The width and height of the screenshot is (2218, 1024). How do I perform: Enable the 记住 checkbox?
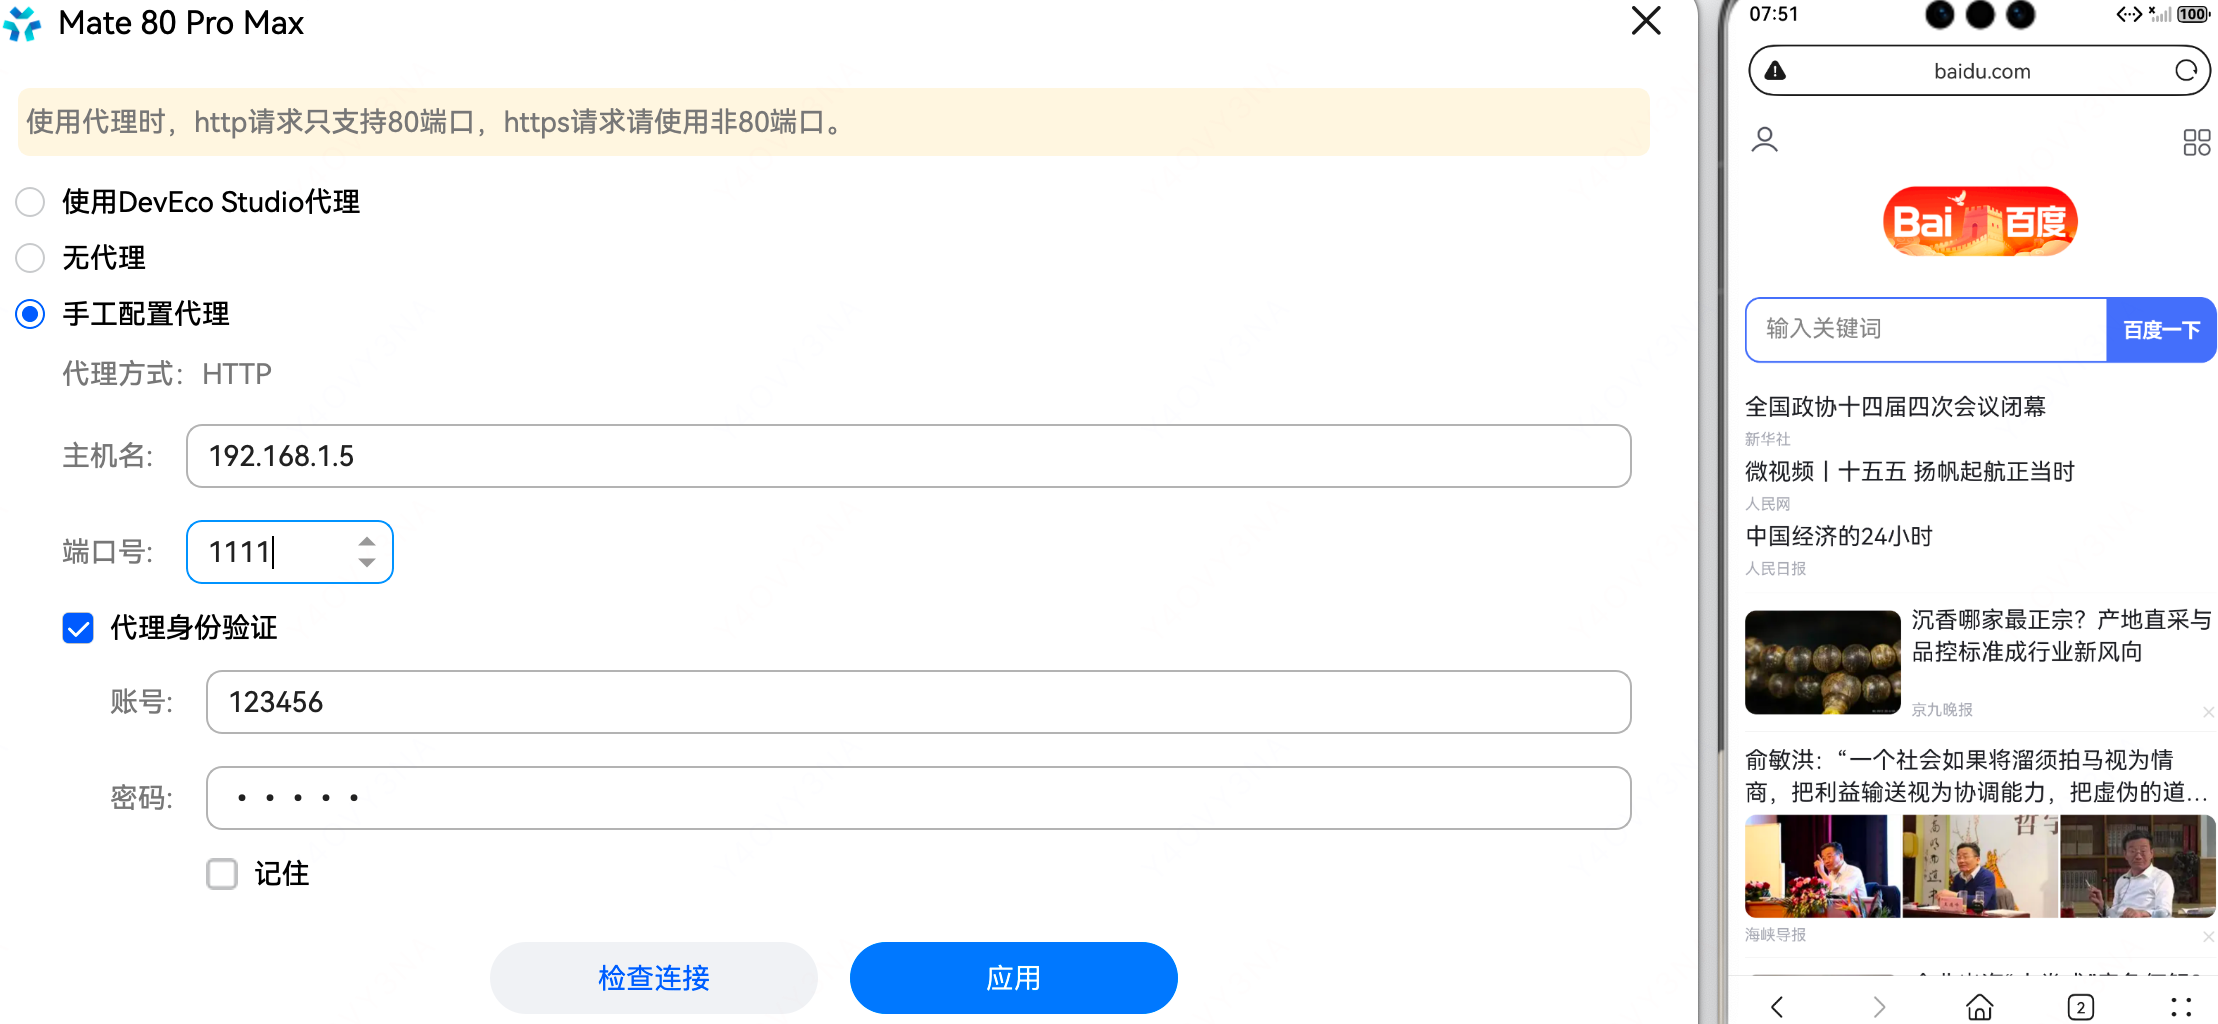[222, 874]
